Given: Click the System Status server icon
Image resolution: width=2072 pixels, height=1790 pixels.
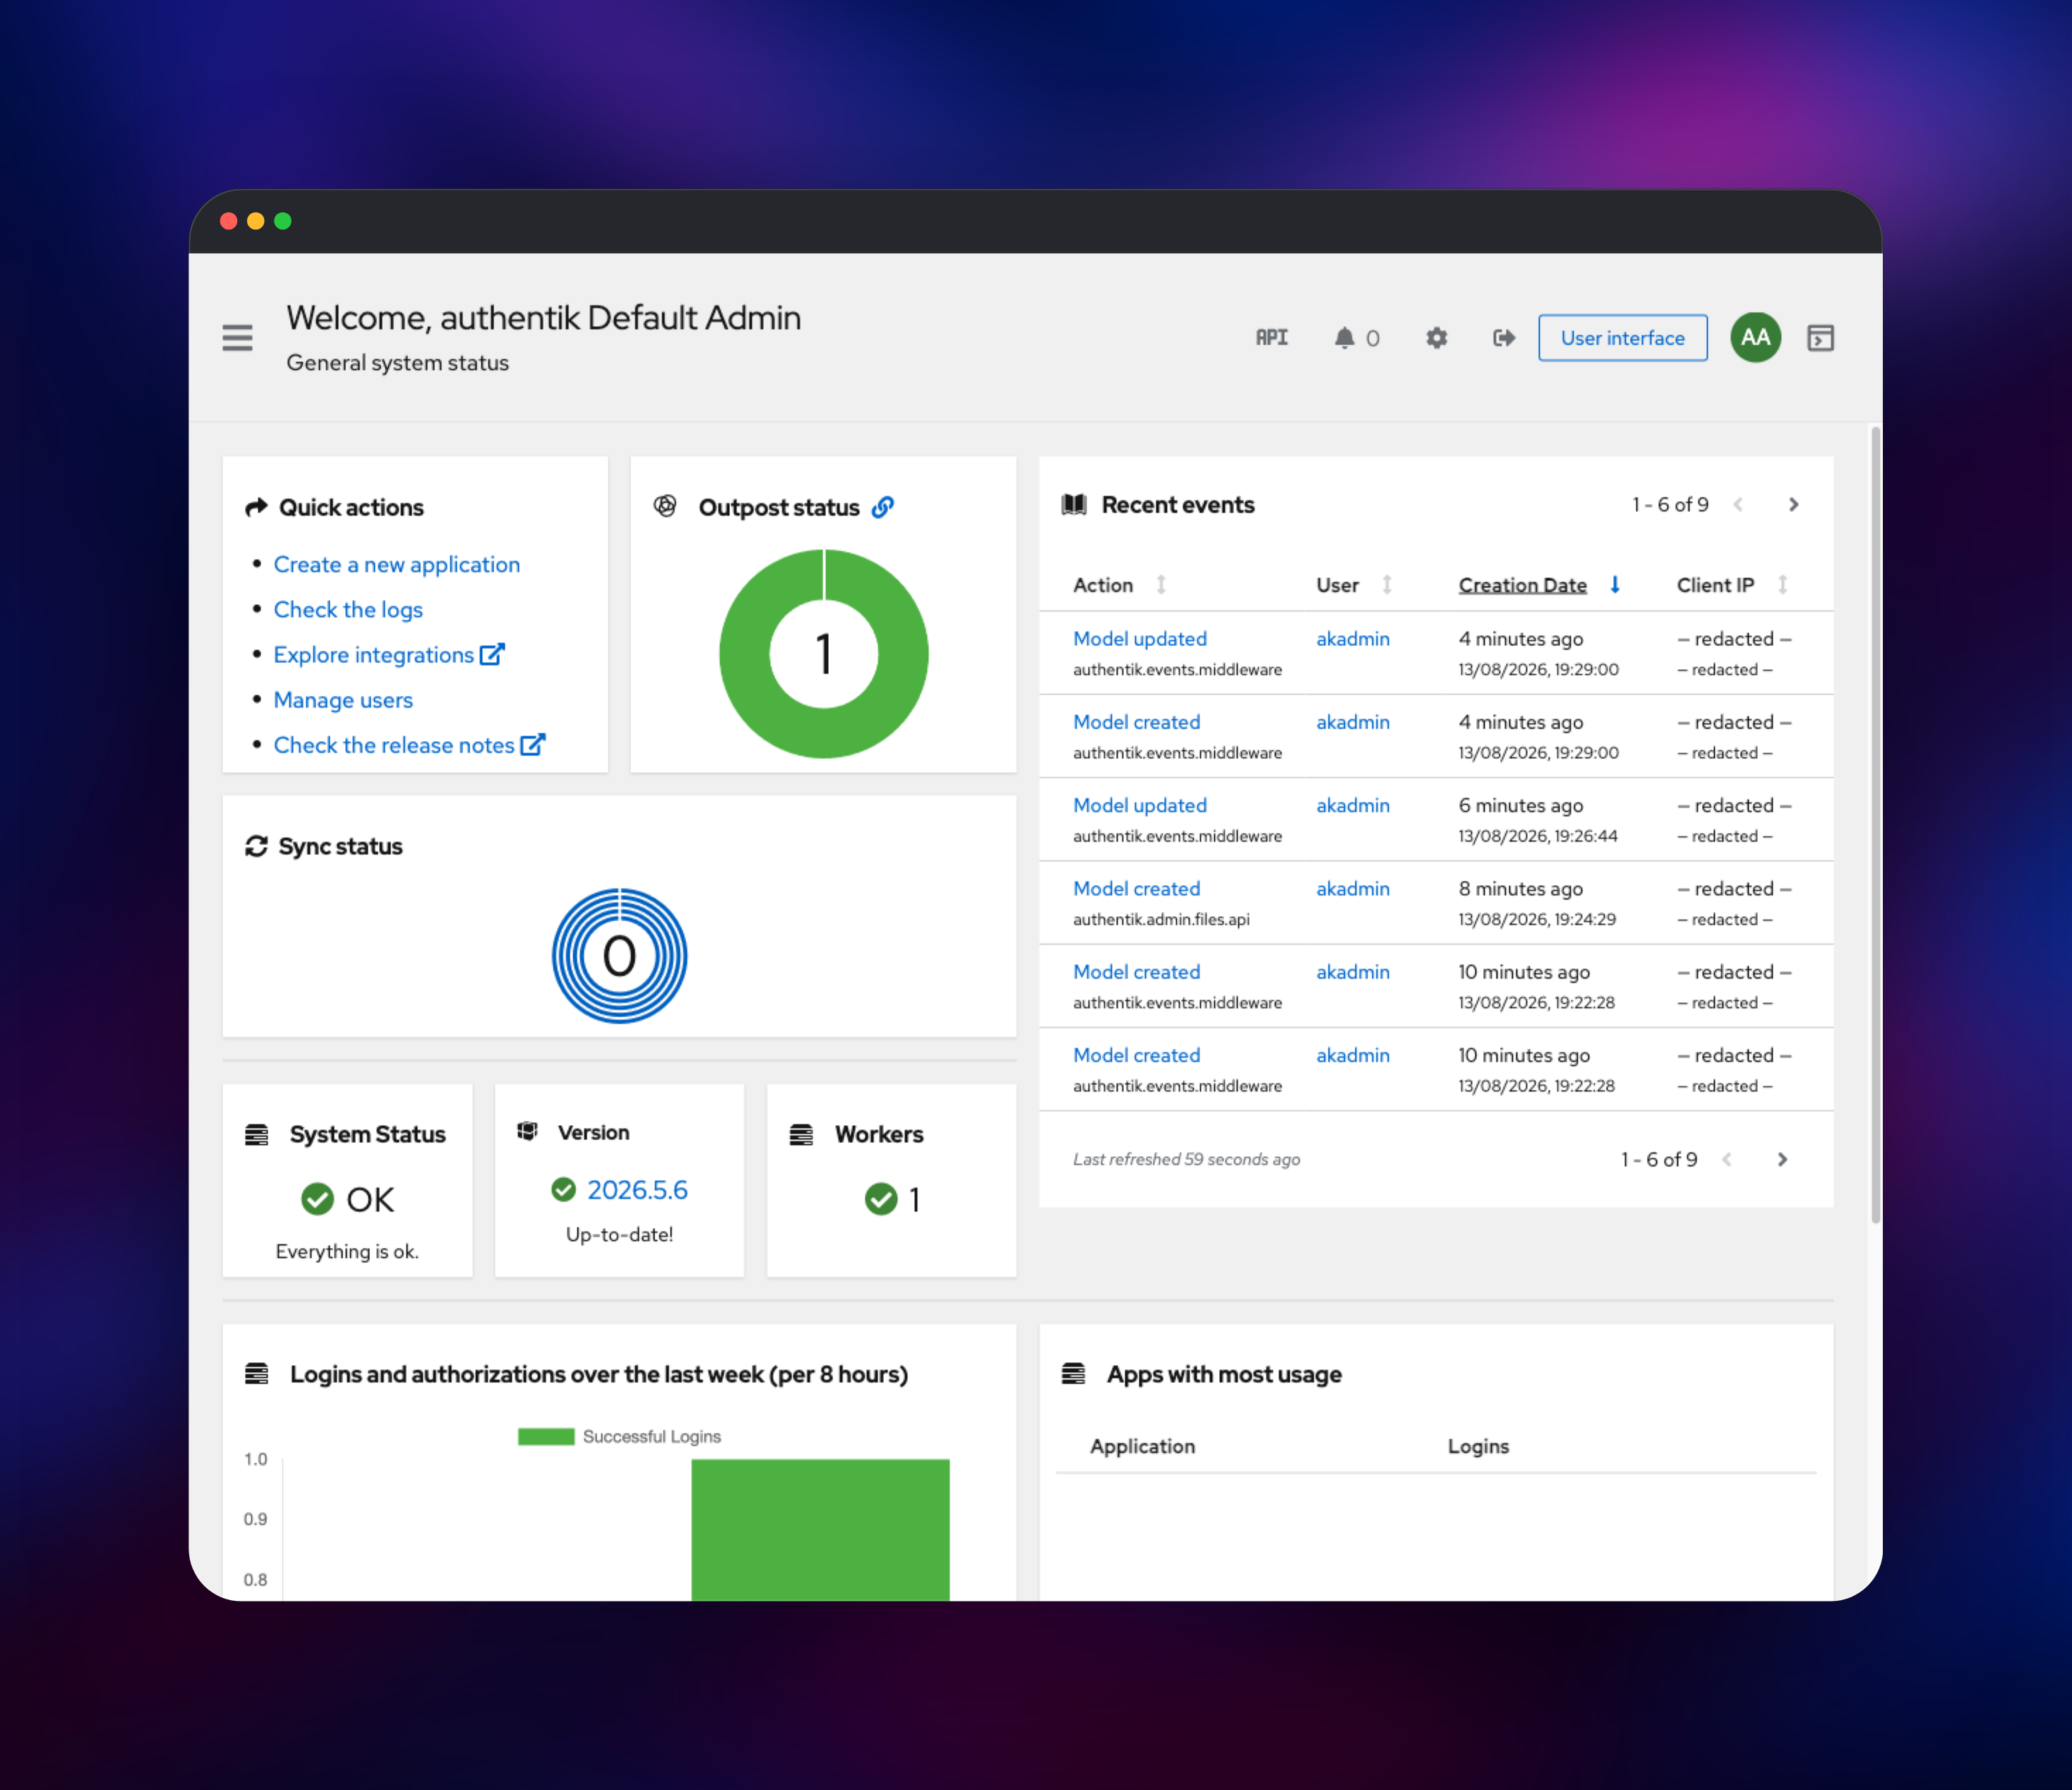Looking at the screenshot, I should coord(256,1134).
